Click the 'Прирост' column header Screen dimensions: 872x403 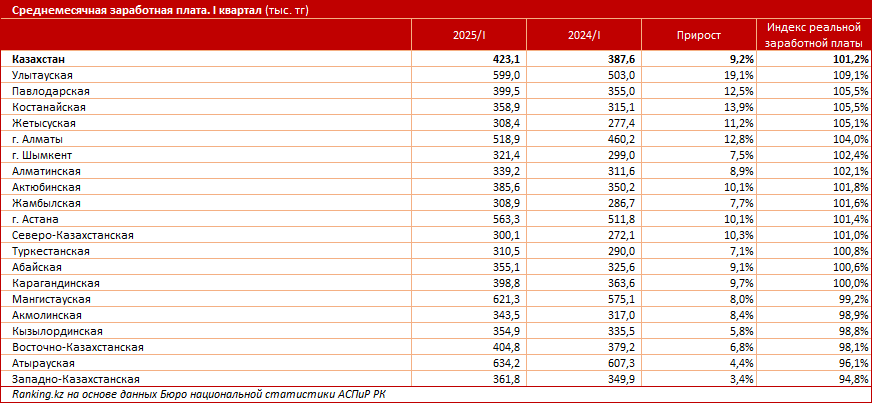(699, 35)
